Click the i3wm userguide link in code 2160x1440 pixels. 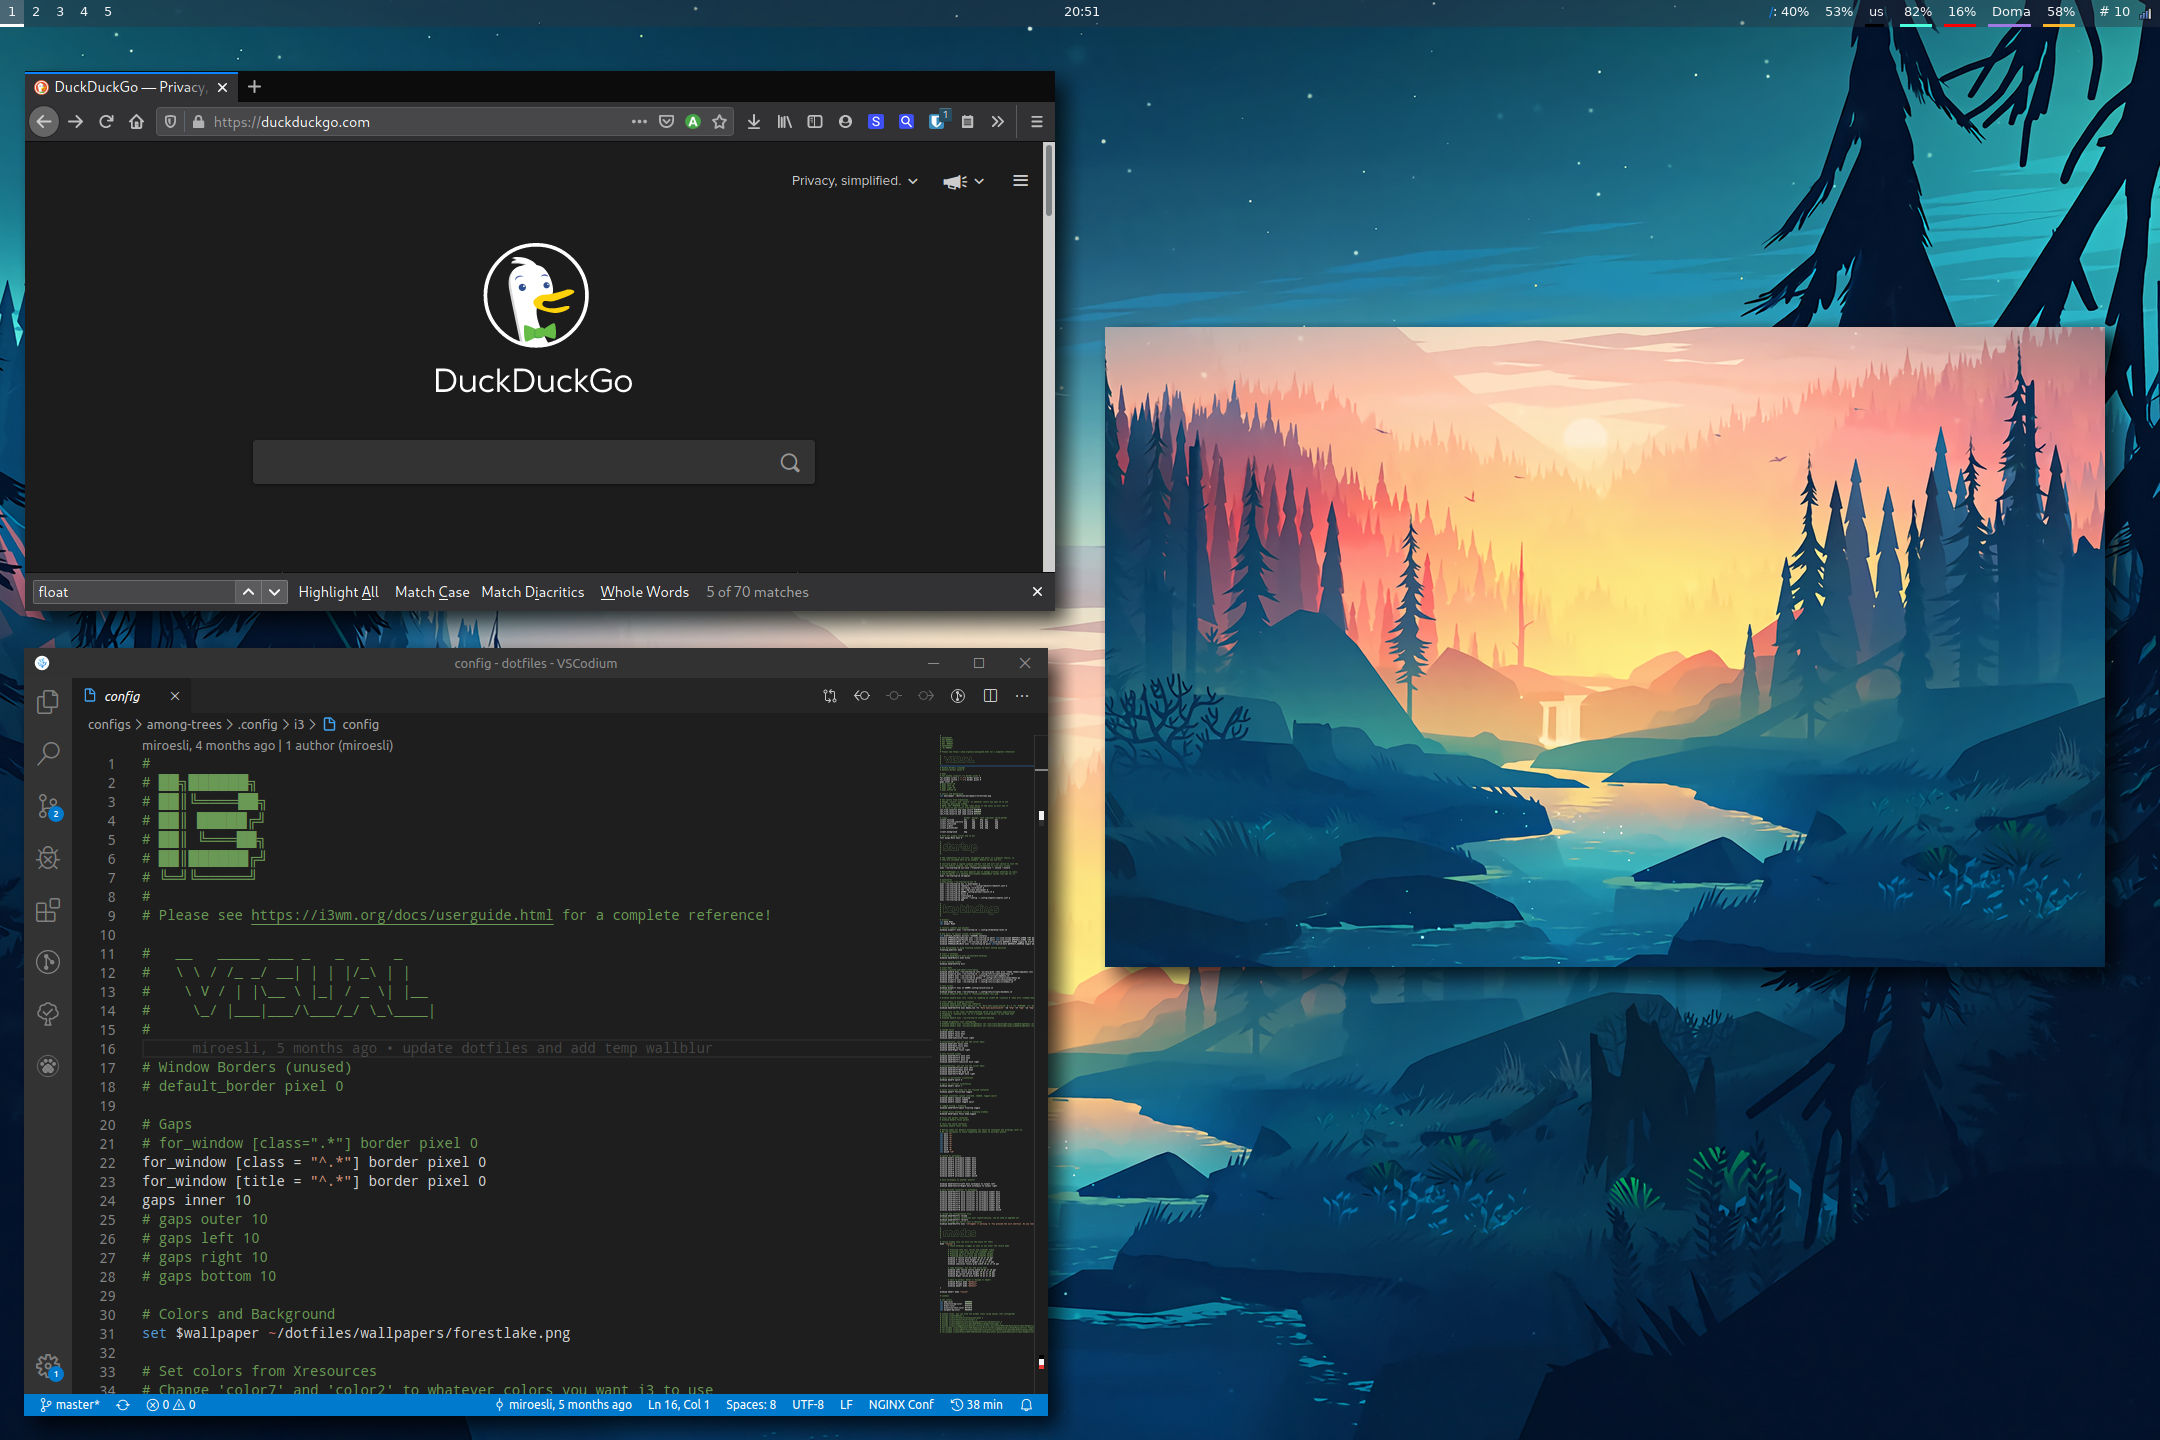pyautogui.click(x=401, y=915)
